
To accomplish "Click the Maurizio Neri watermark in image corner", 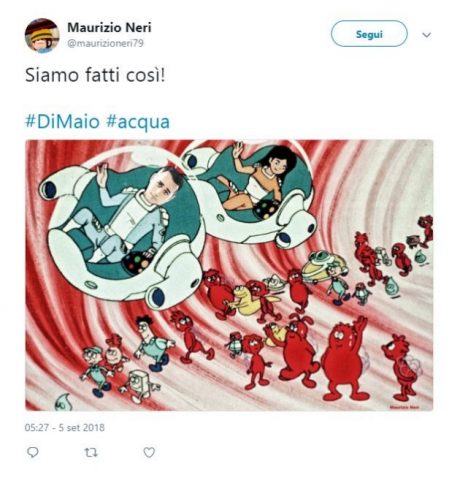I will pos(404,407).
